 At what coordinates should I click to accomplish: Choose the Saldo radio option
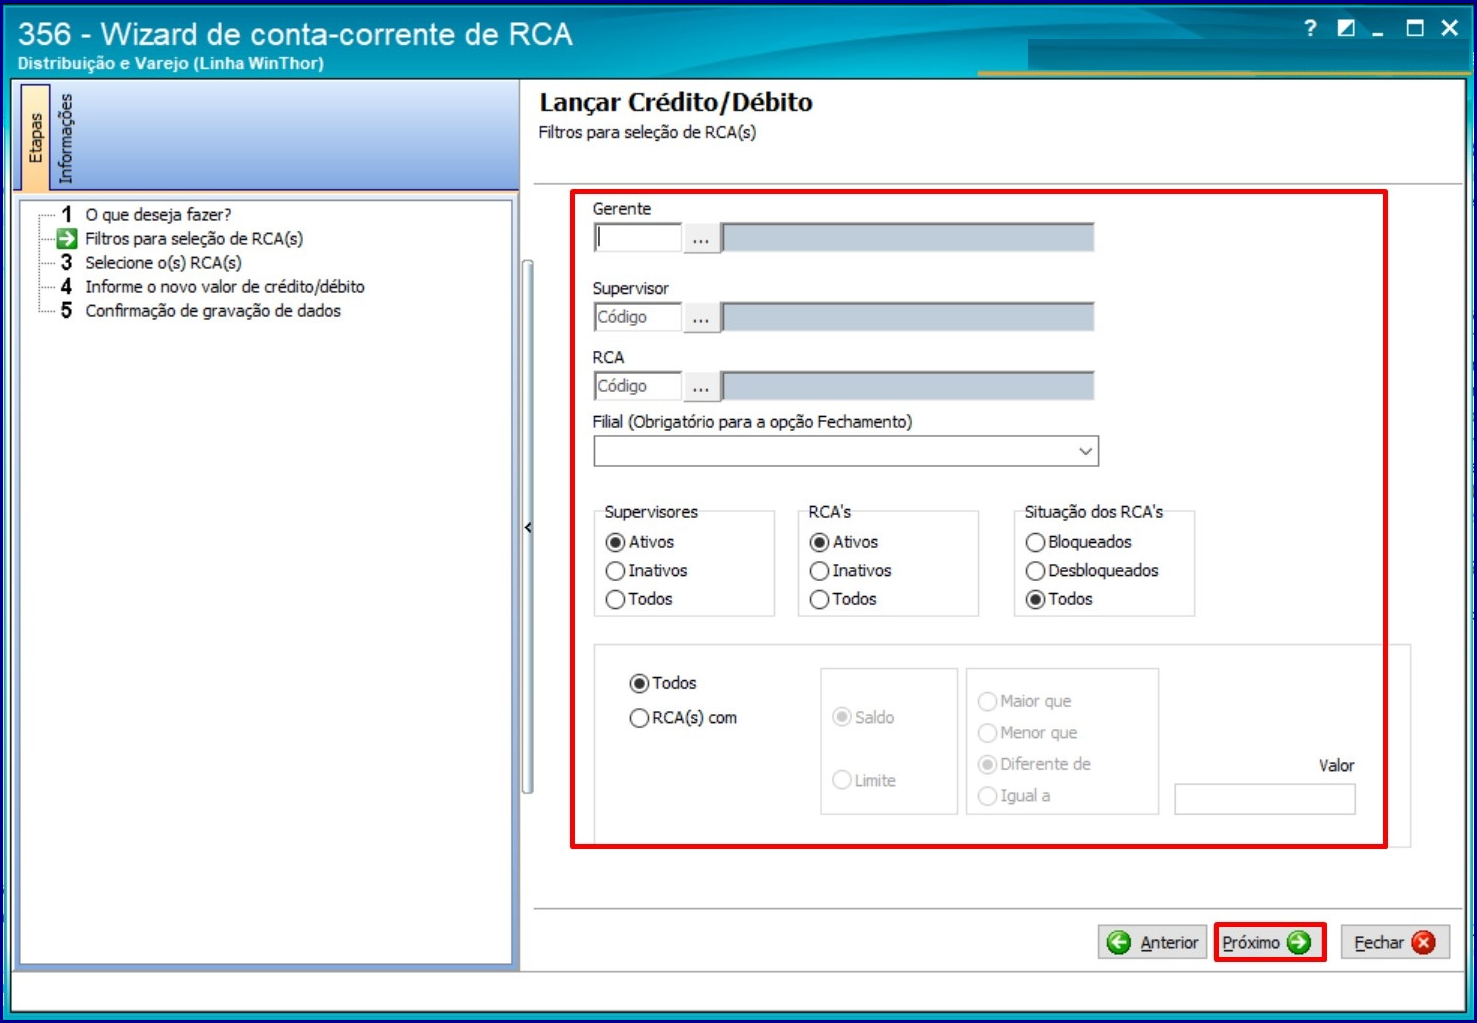842,717
